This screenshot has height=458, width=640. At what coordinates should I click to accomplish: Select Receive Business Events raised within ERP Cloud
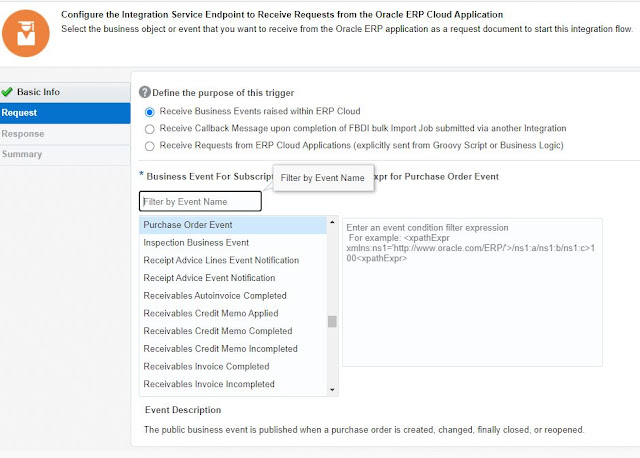pyautogui.click(x=150, y=112)
